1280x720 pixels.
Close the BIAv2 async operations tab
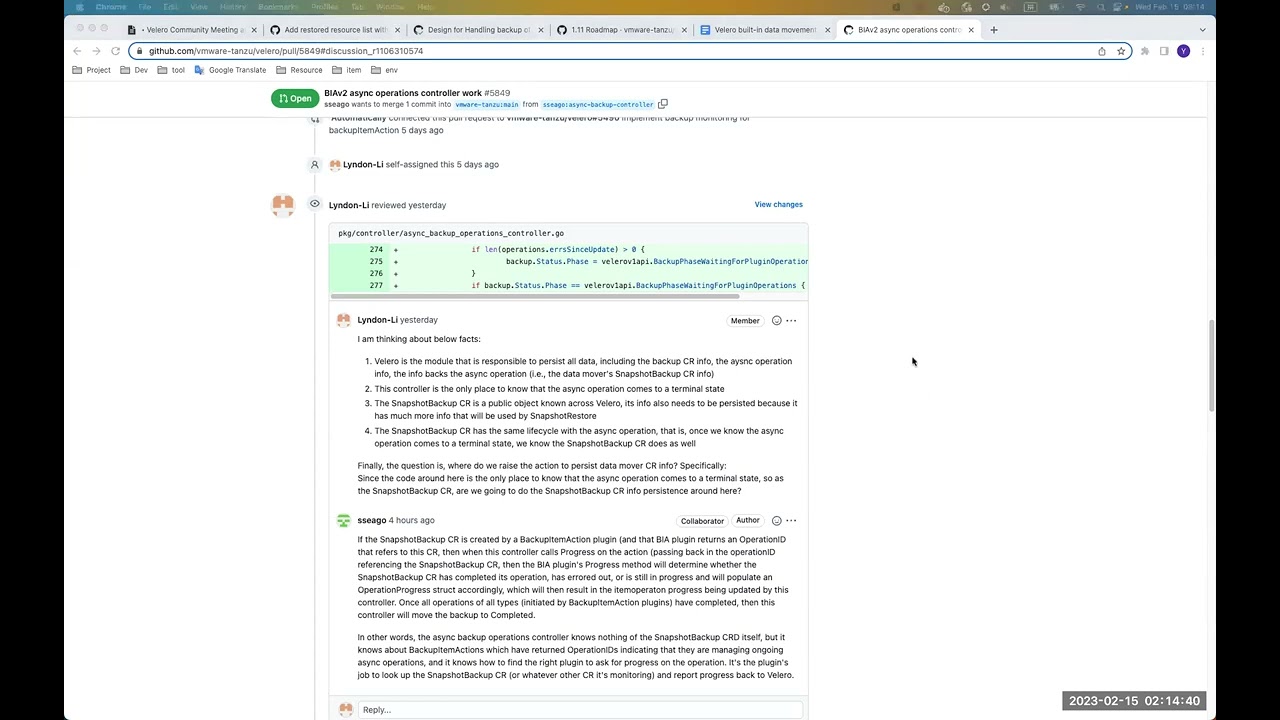click(970, 30)
